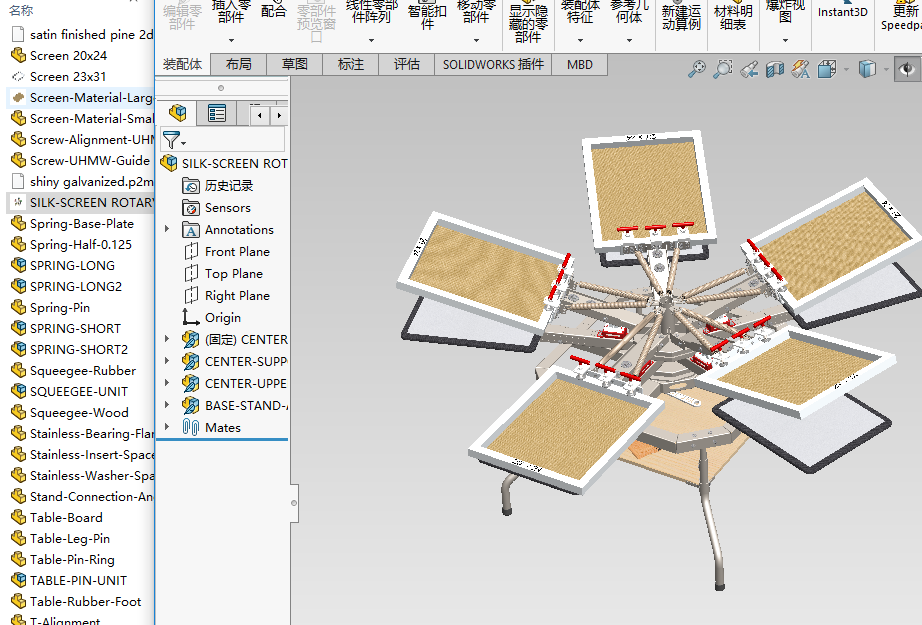Screen dimensions: 922x625
Task: Click the Display Style cube icon
Action: (x=867, y=69)
